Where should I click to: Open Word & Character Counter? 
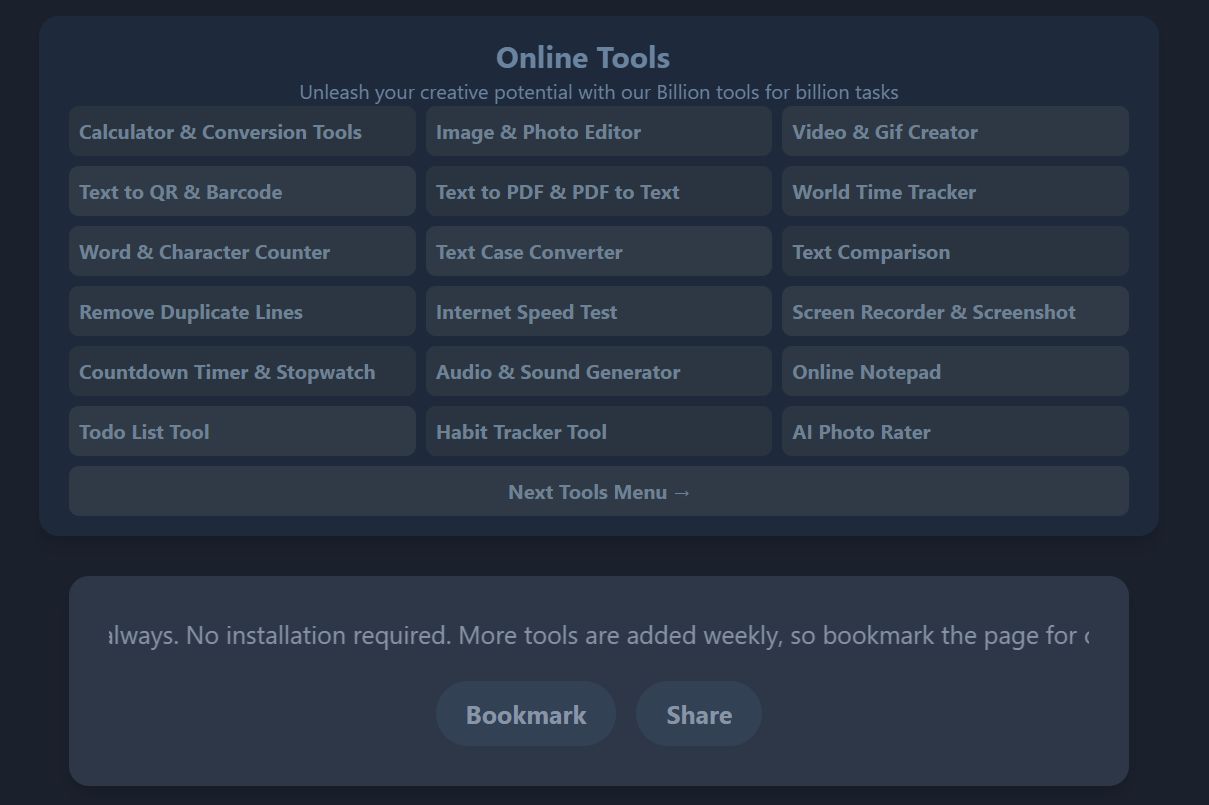241,252
